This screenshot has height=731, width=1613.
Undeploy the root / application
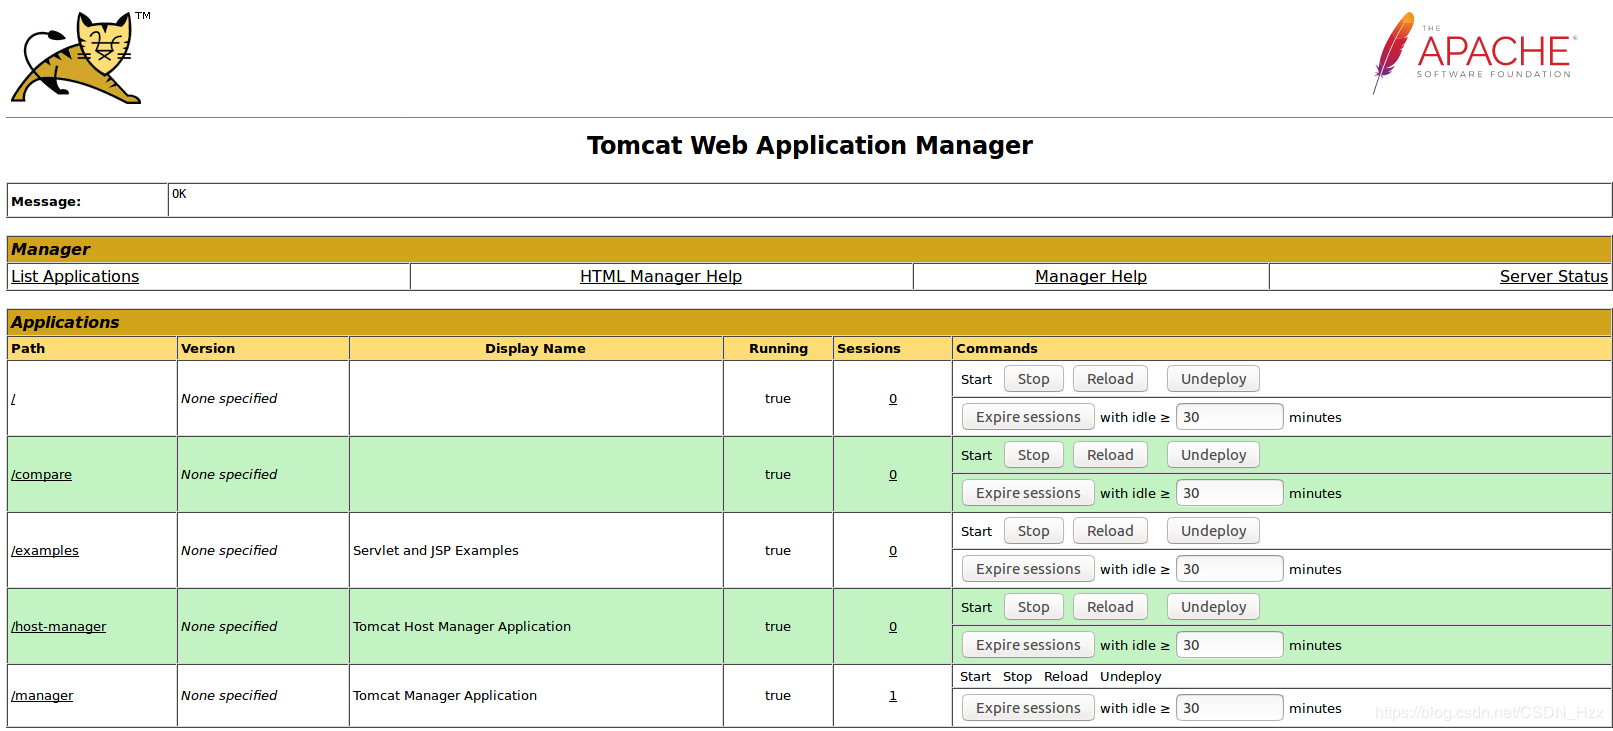pos(1213,379)
